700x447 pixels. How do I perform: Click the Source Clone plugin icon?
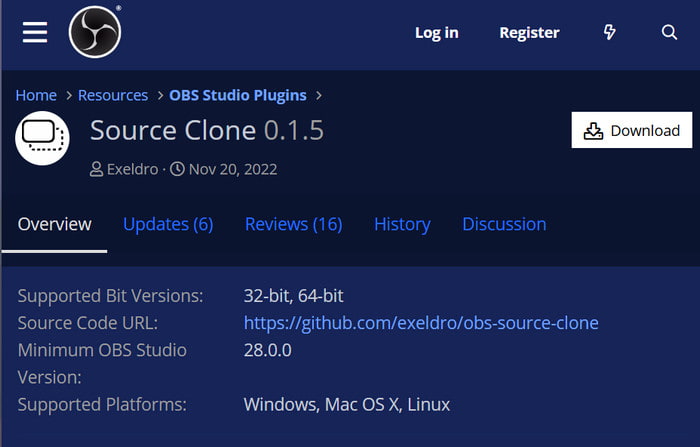42,138
